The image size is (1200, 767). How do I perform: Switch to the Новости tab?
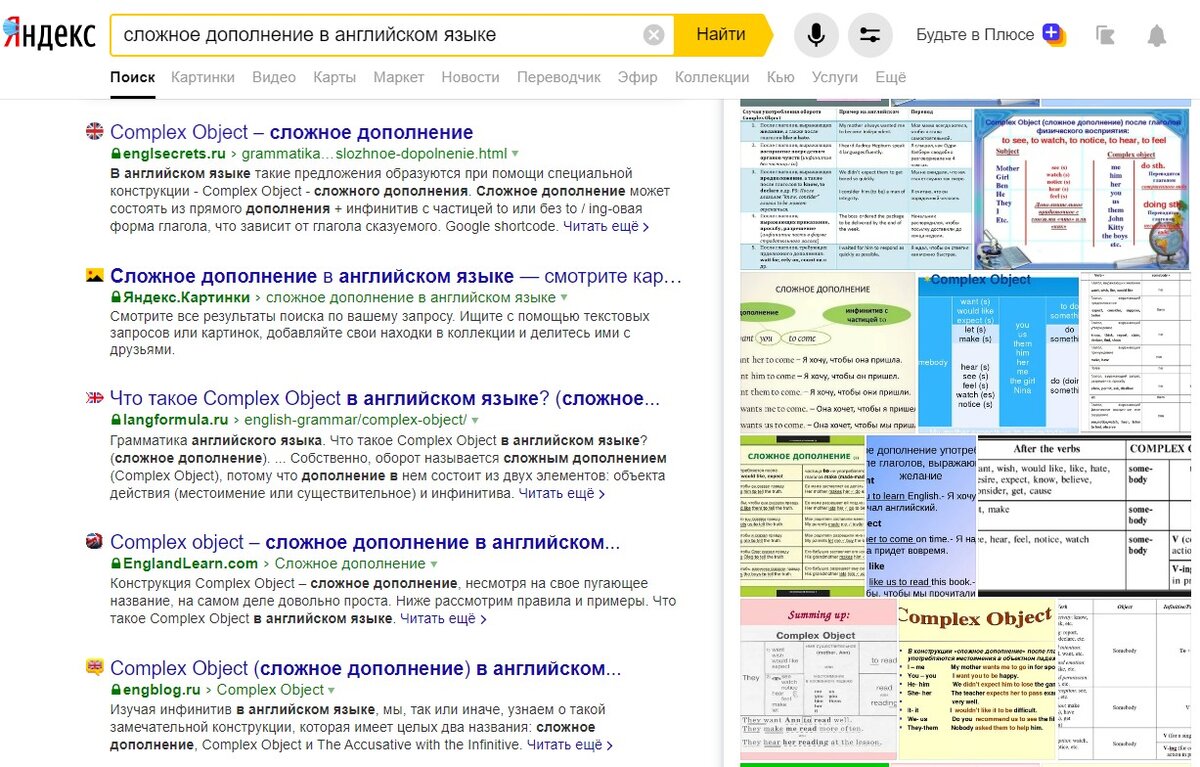tap(470, 77)
